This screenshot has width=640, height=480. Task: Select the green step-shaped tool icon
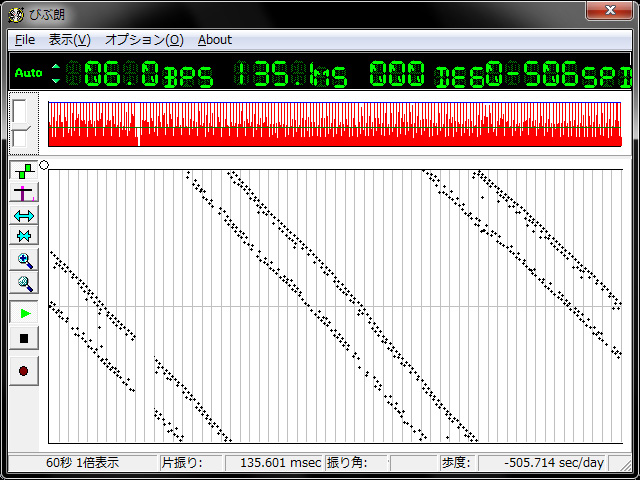24,171
